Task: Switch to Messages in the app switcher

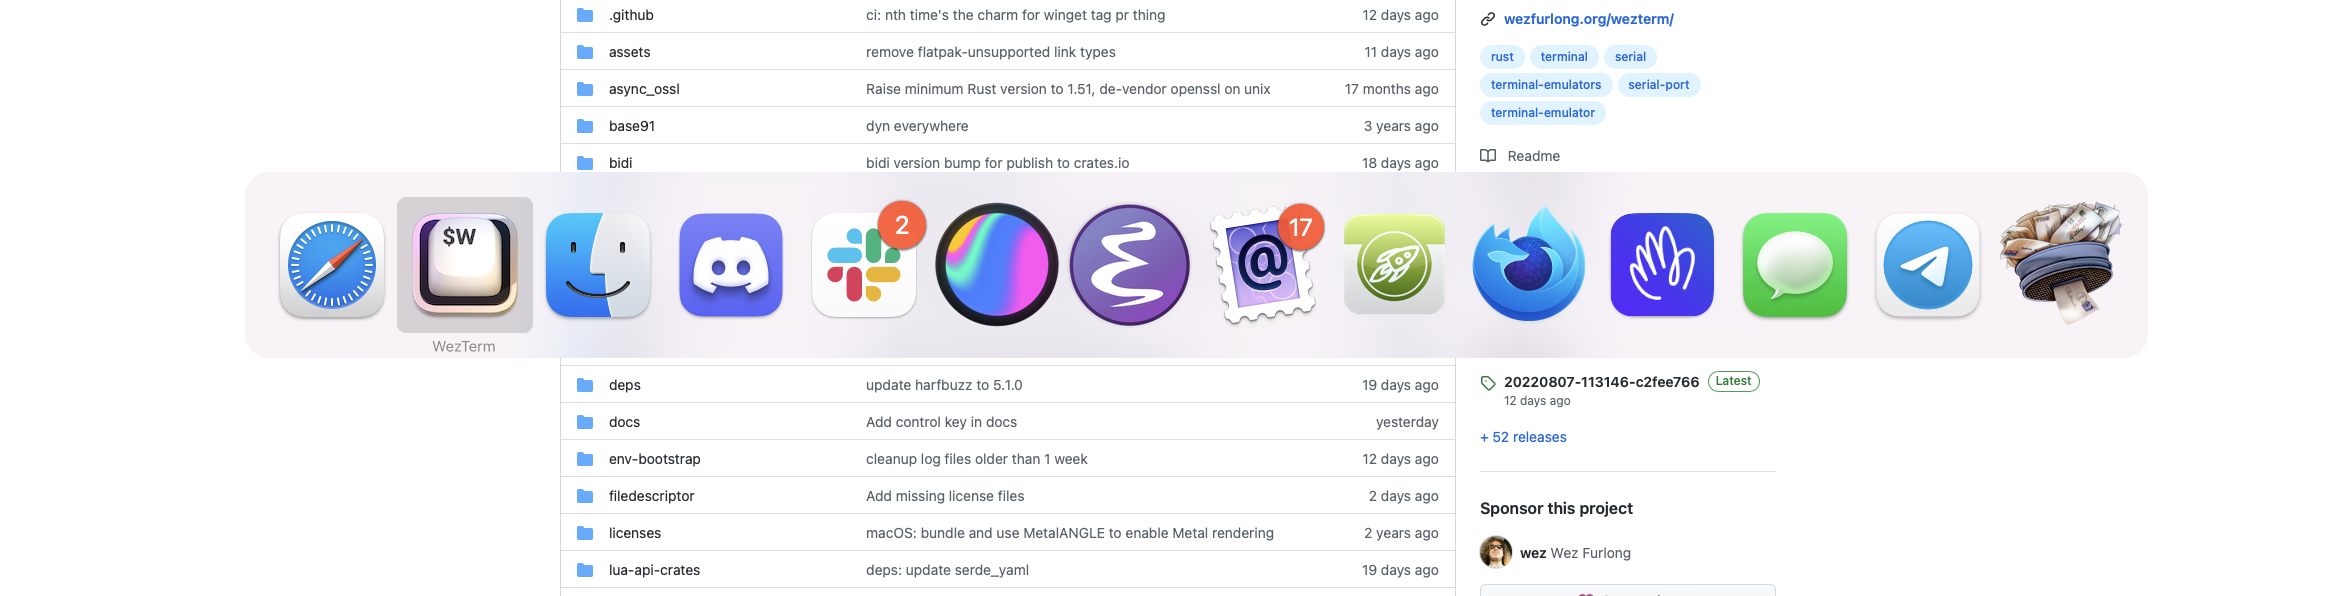Action: tap(1795, 265)
